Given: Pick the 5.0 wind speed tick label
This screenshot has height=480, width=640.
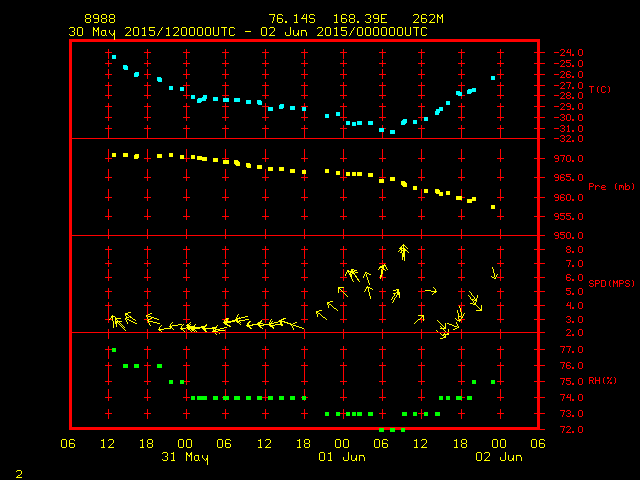Looking at the screenshot, I should 574,292.
